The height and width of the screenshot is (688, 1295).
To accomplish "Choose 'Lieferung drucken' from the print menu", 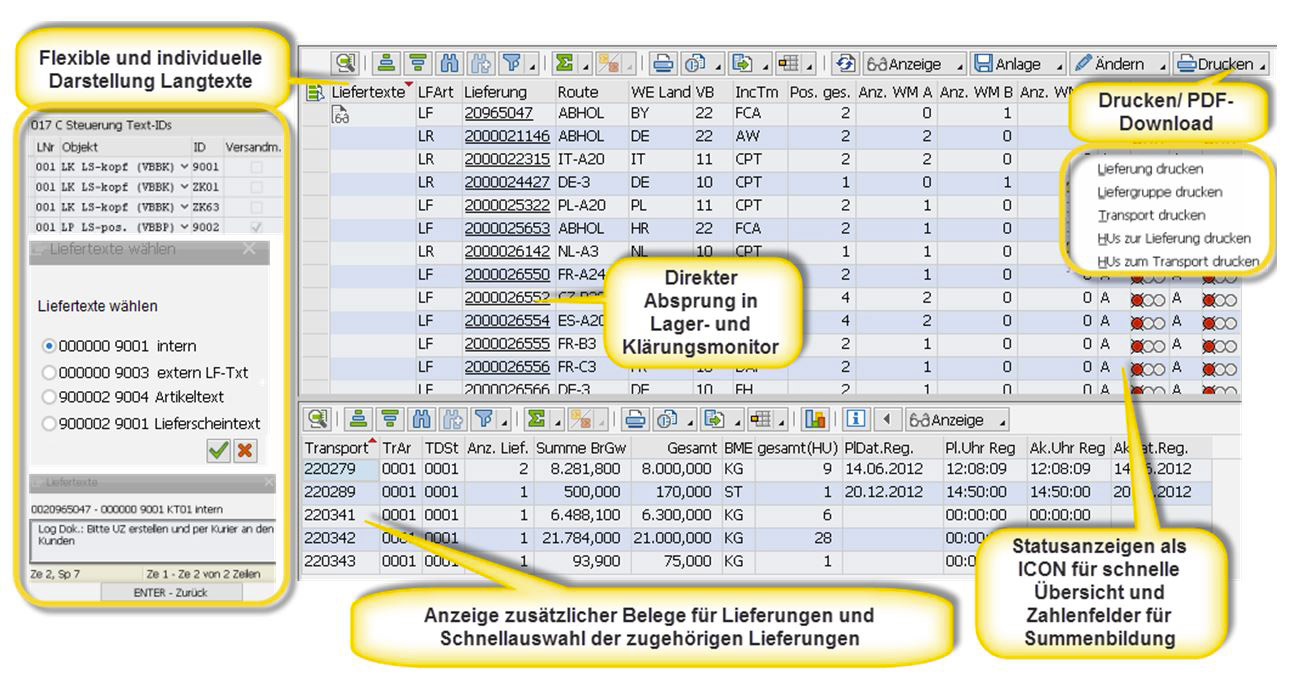I will pyautogui.click(x=1149, y=169).
